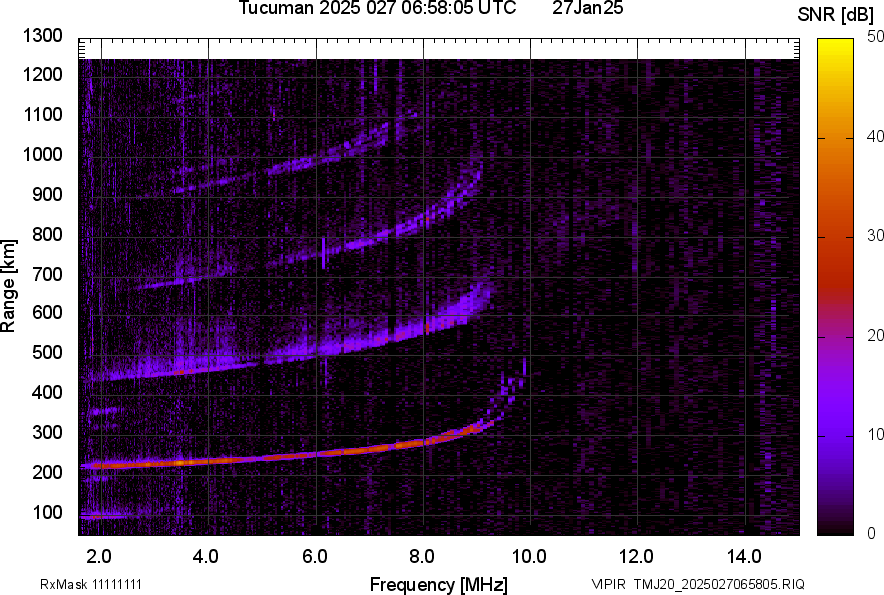
Task: Click the range tick label '1200'
Action: [x=42, y=74]
